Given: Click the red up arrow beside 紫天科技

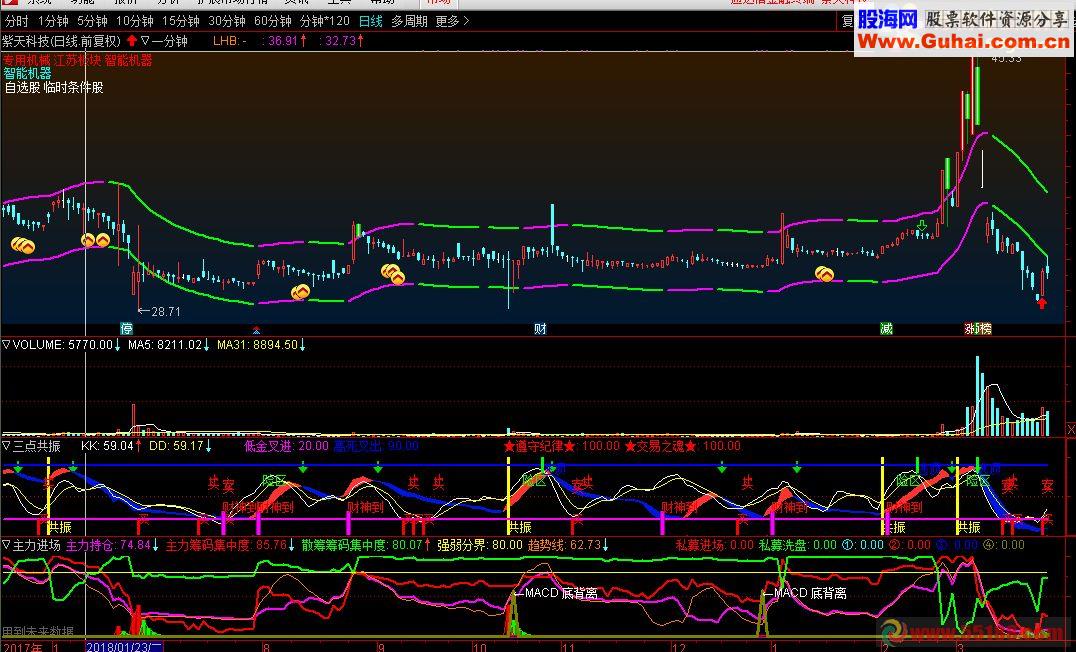Looking at the screenshot, I should click(132, 41).
